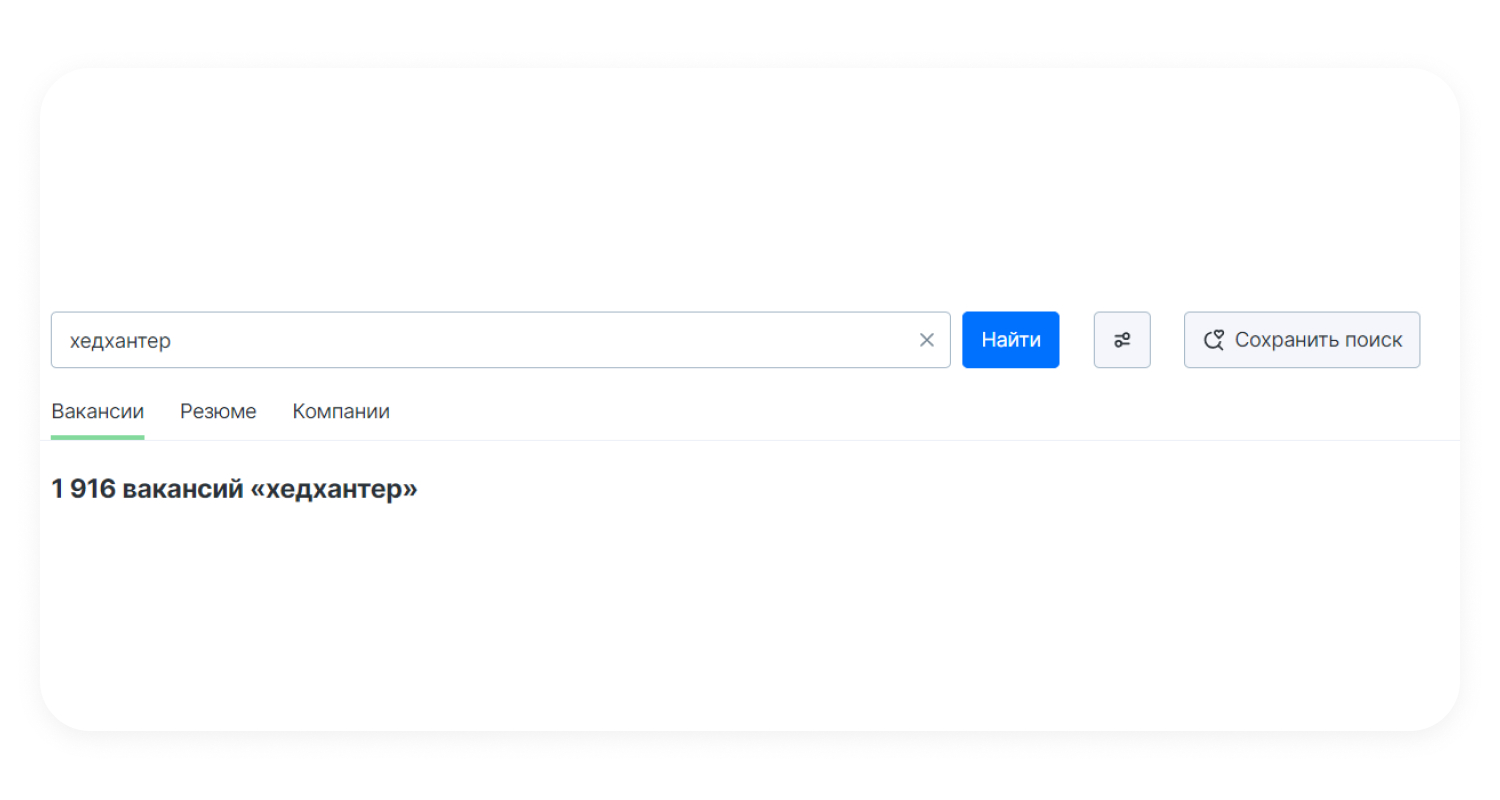The height and width of the screenshot is (800, 1500).
Task: Click the green-underlined Вакансии tab
Action: pyautogui.click(x=97, y=411)
